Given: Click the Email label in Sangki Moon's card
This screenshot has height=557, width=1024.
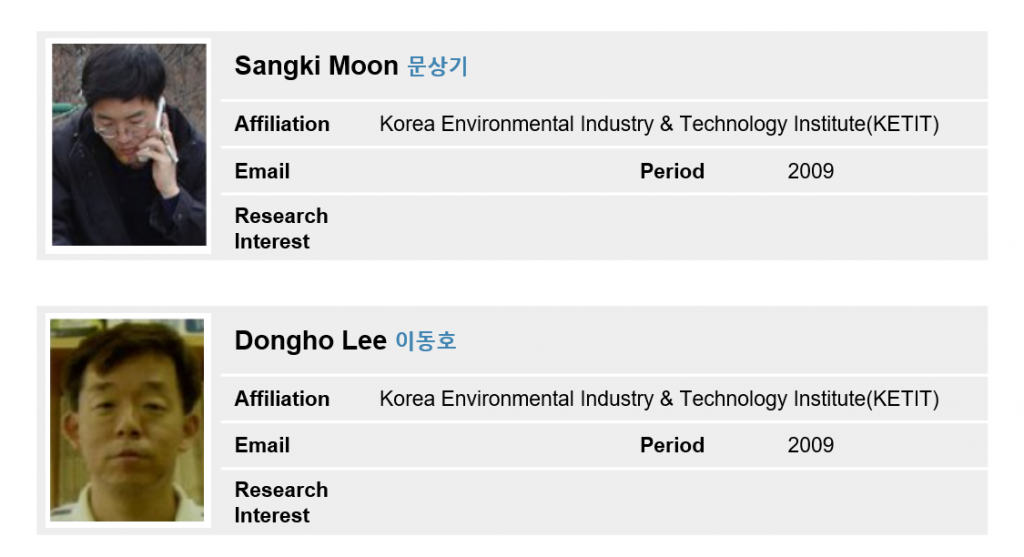Looking at the screenshot, I should coord(262,171).
